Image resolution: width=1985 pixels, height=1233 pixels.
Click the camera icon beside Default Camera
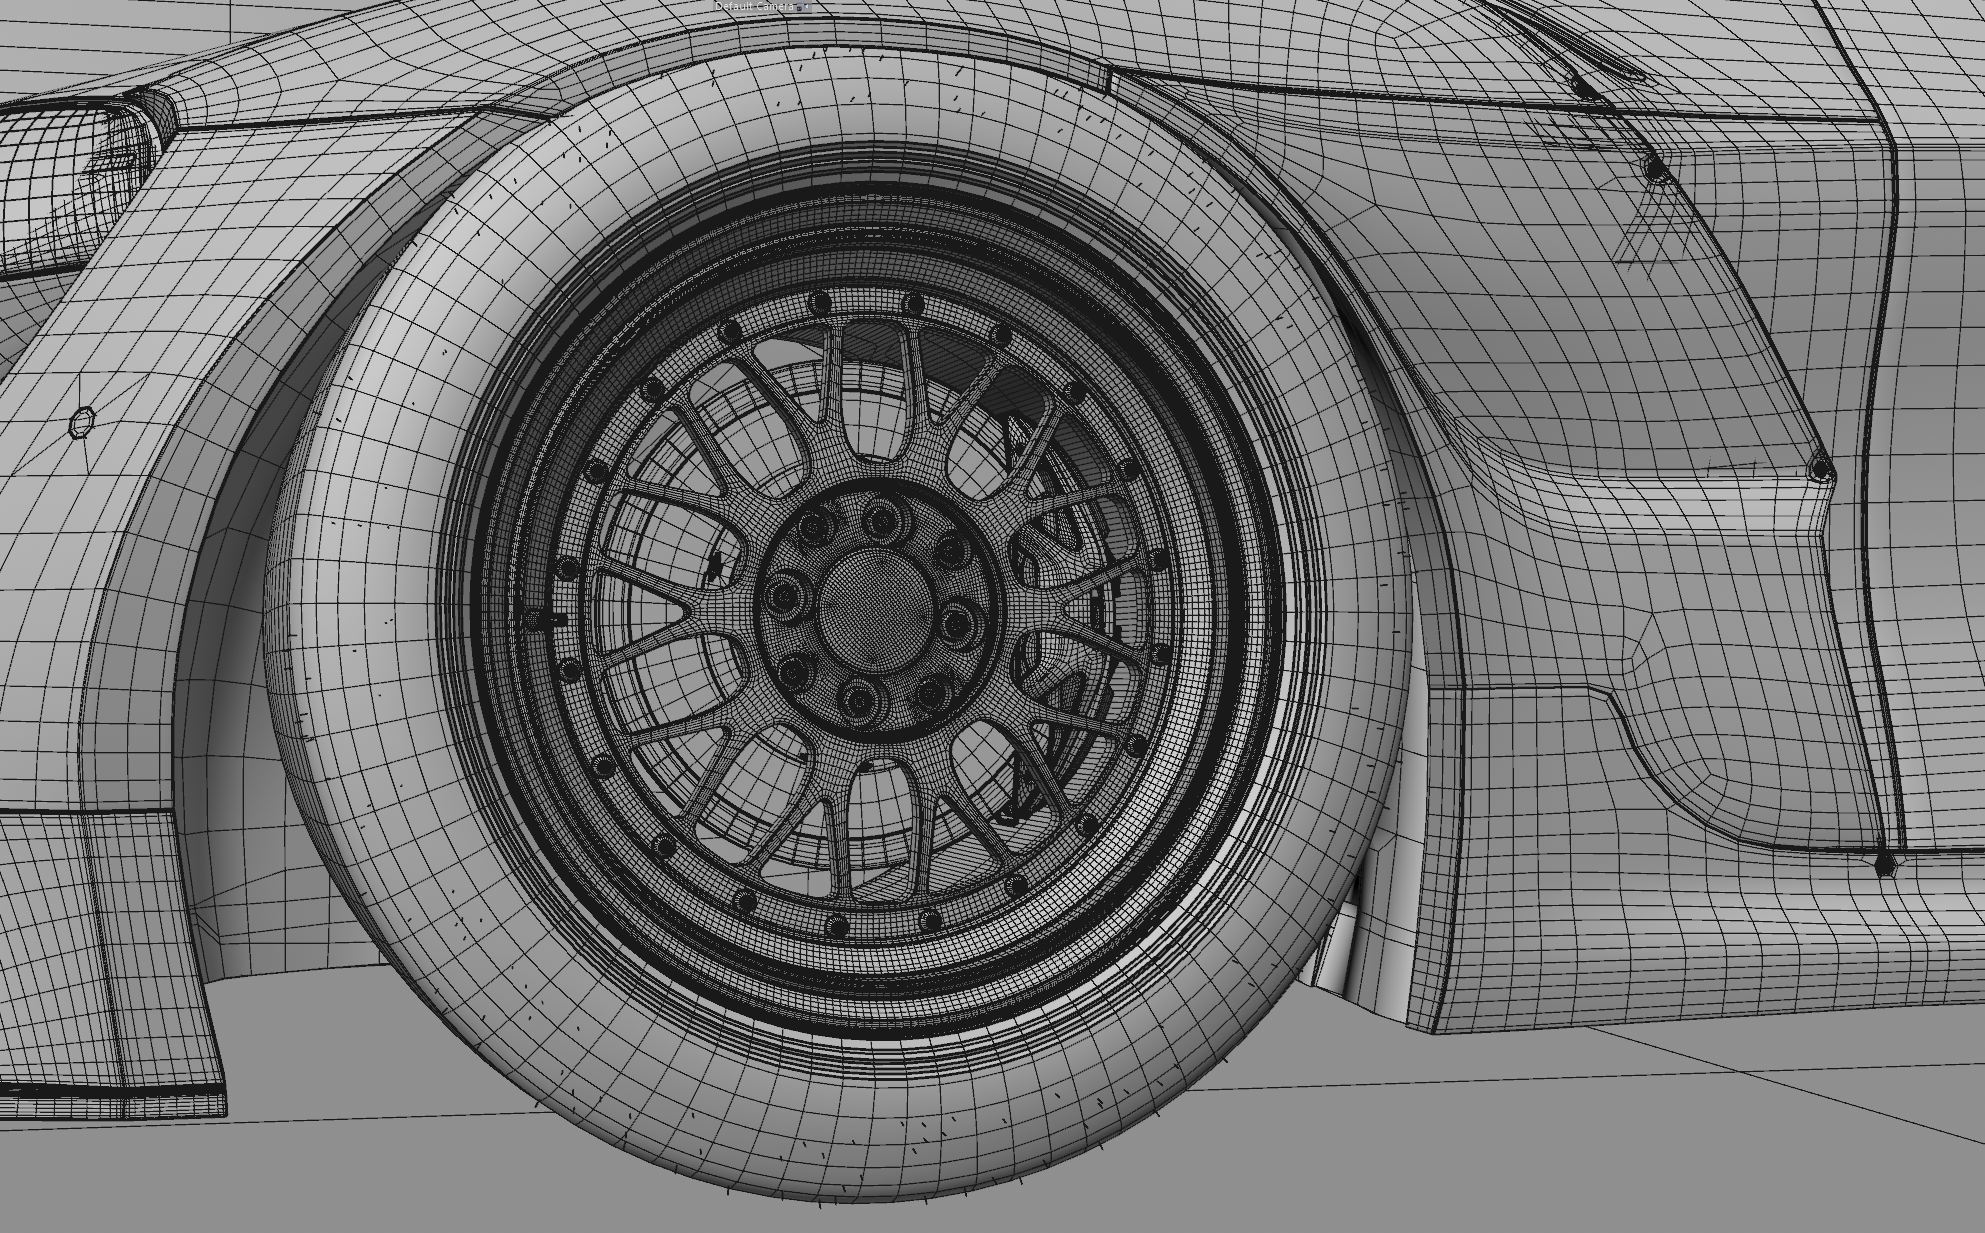click(799, 7)
